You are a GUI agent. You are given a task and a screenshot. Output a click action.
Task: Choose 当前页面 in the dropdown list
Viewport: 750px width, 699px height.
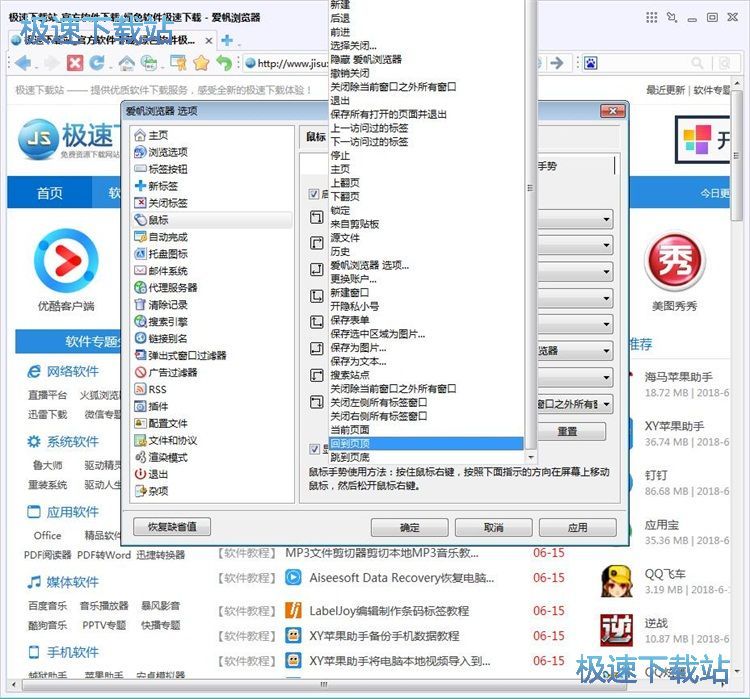click(x=426, y=430)
